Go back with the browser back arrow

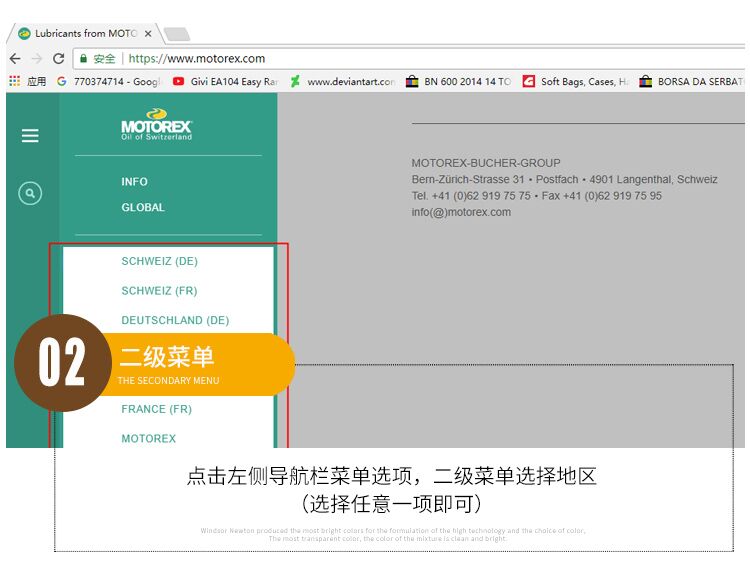click(x=15, y=59)
